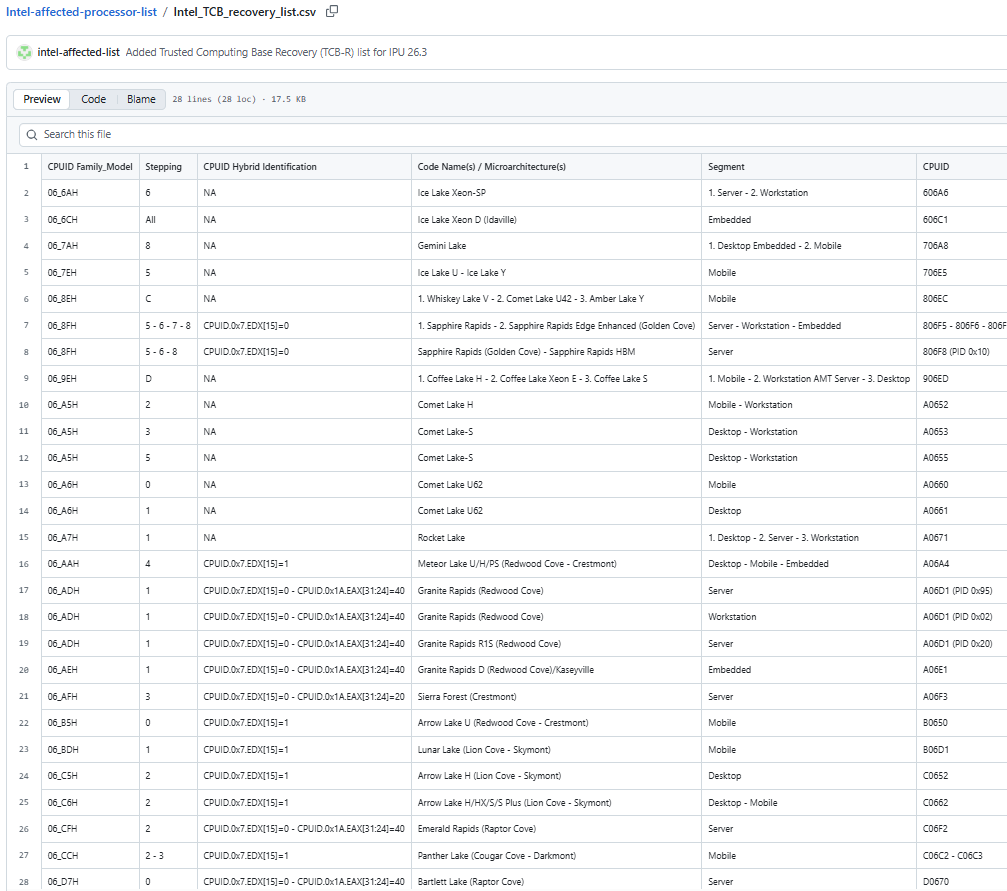Copy the file path using the copy icon
This screenshot has width=1007, height=891.
point(332,12)
